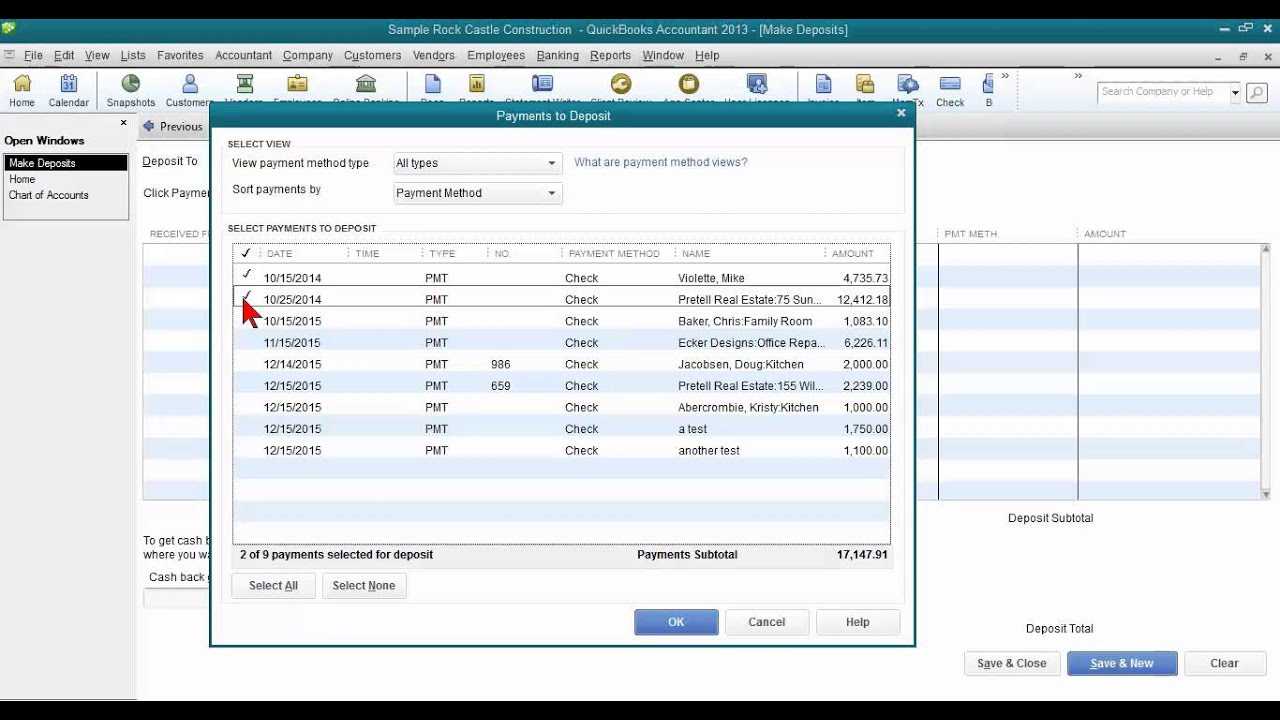Click the Item toolbar icon
1280x720 pixels.
pos(865,88)
